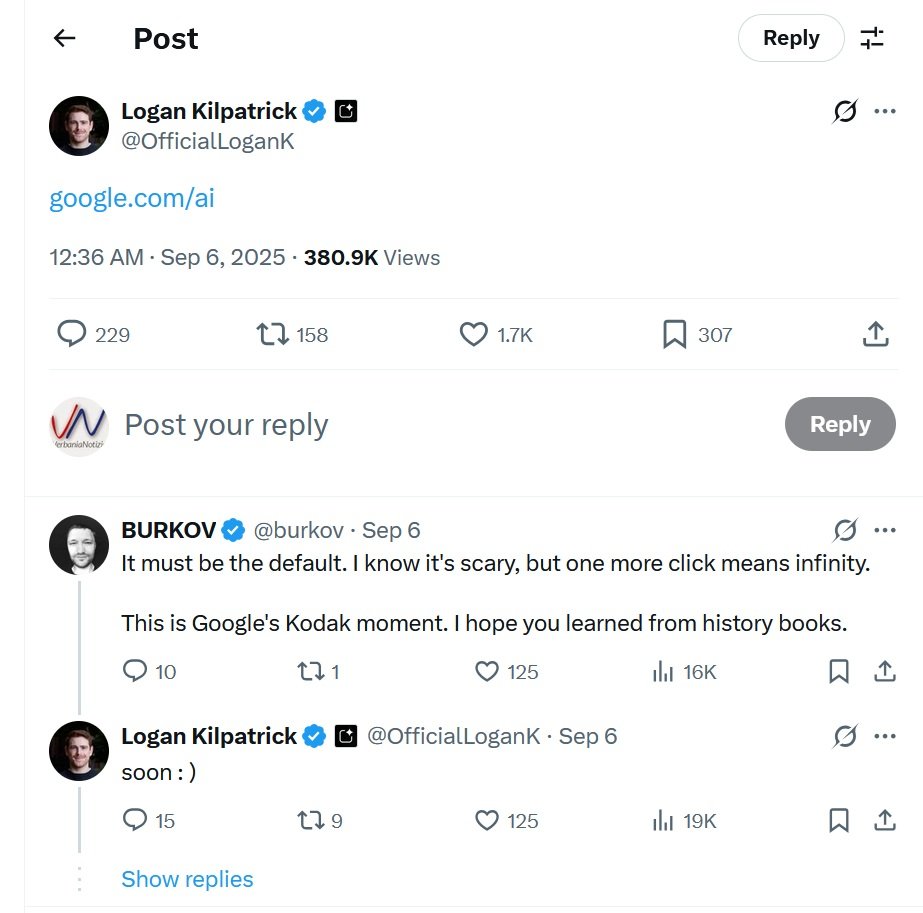This screenshot has width=923, height=913.
Task: Share the main post
Action: coord(875,334)
